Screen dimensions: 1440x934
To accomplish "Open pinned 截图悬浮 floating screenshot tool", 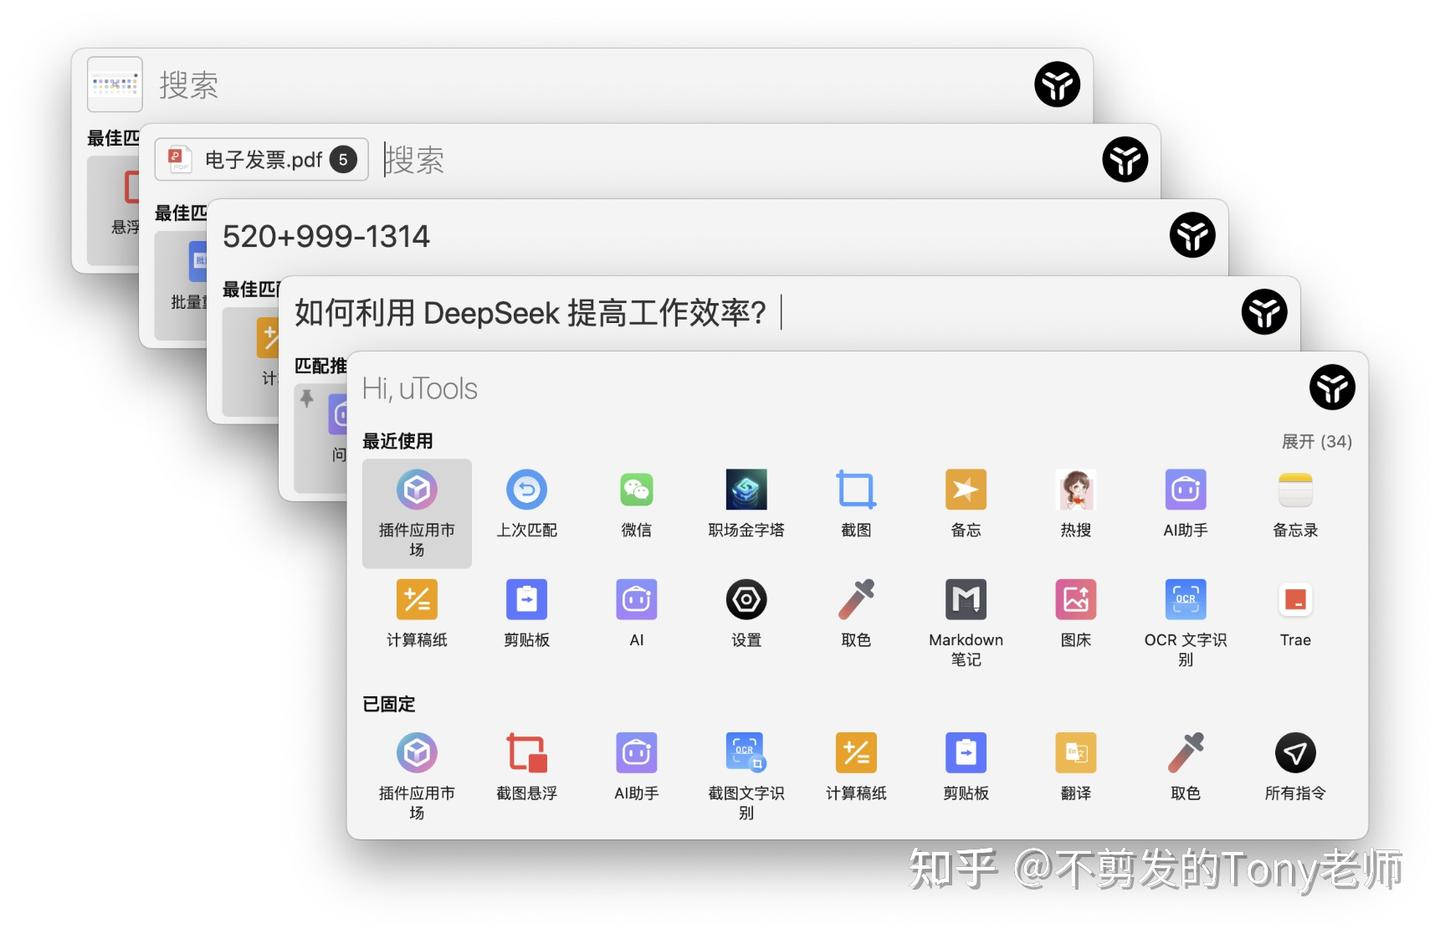I will tap(527, 752).
